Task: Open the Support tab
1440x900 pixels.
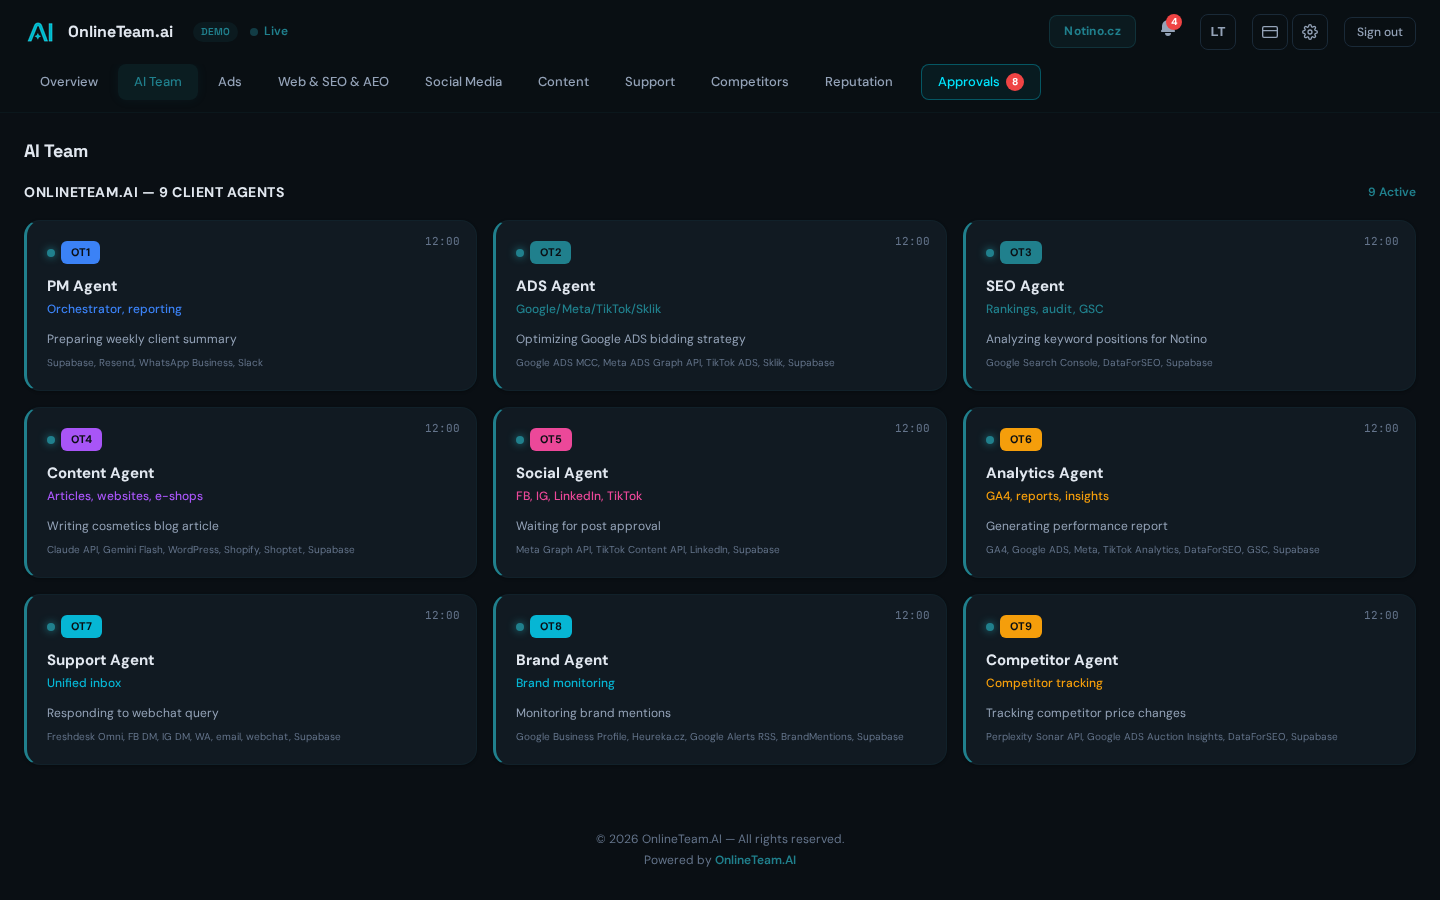Action: pos(650,82)
